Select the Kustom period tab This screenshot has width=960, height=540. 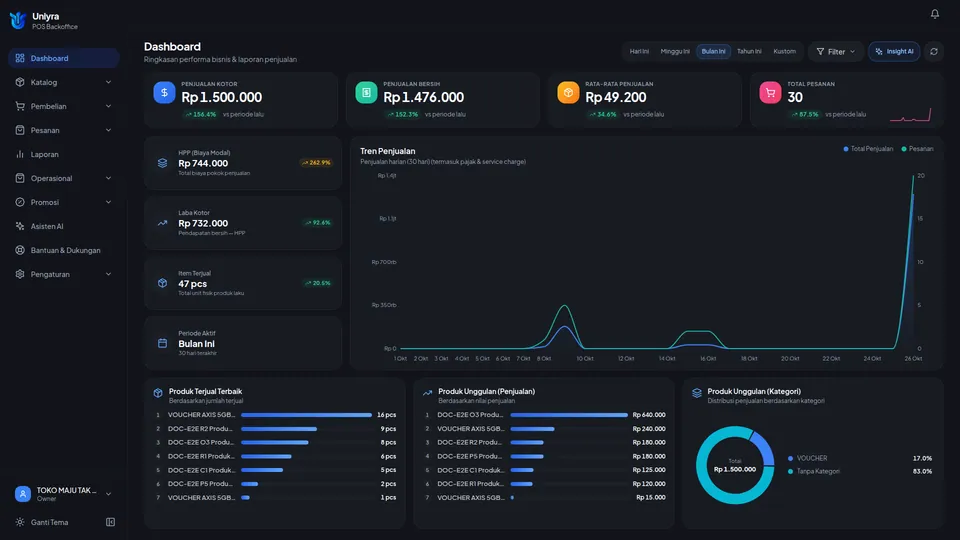tap(784, 51)
